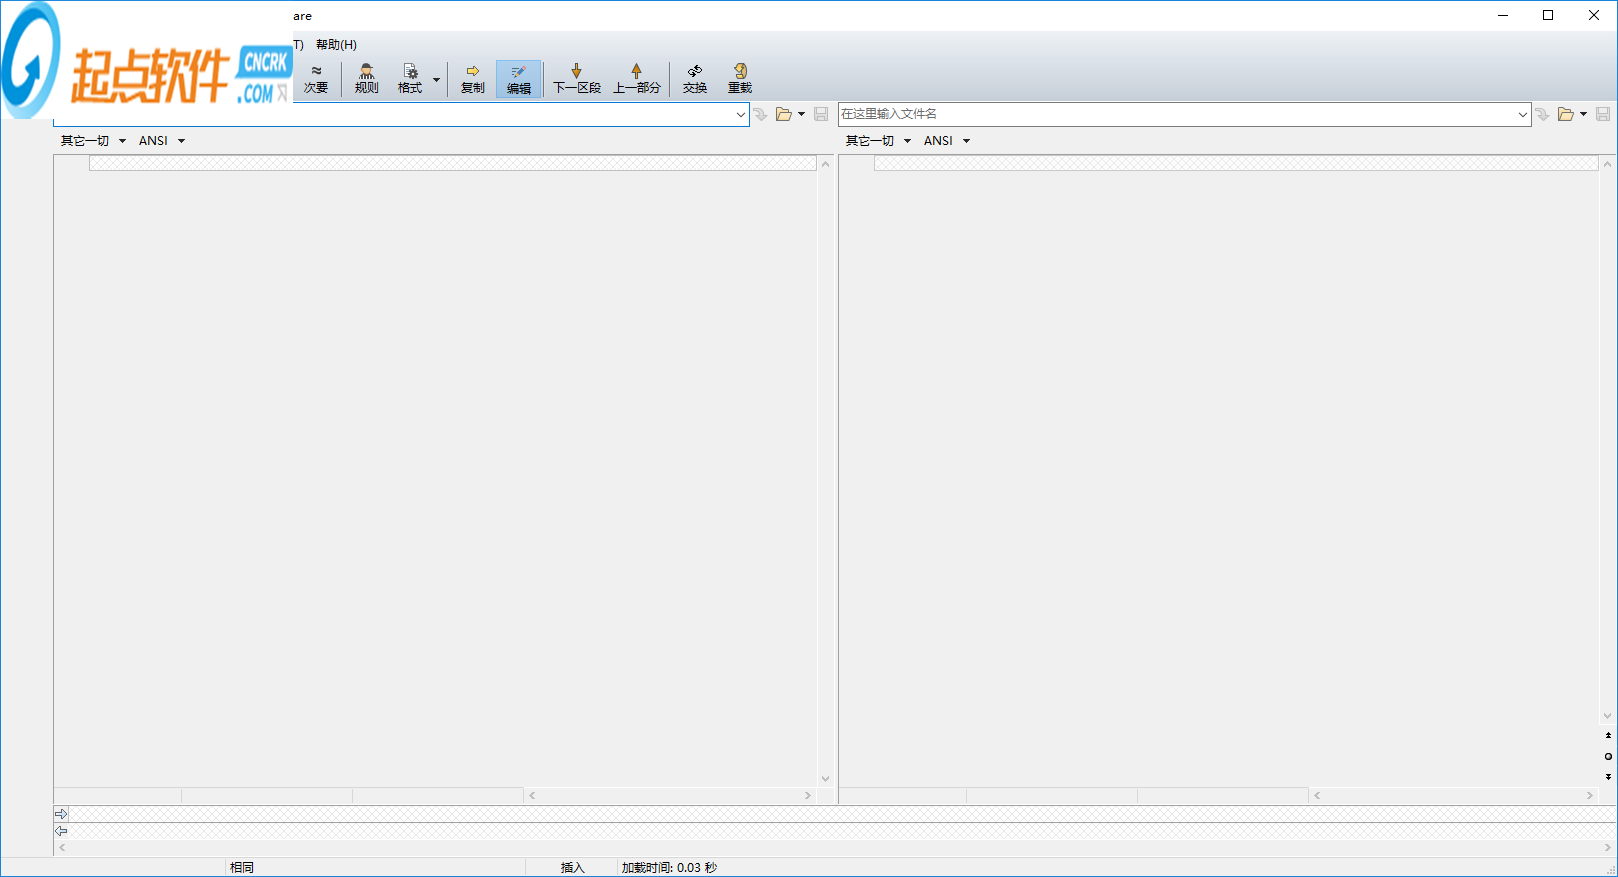This screenshot has height=877, width=1618.
Task: Expand the 格式 format dropdown arrow
Action: [436, 79]
